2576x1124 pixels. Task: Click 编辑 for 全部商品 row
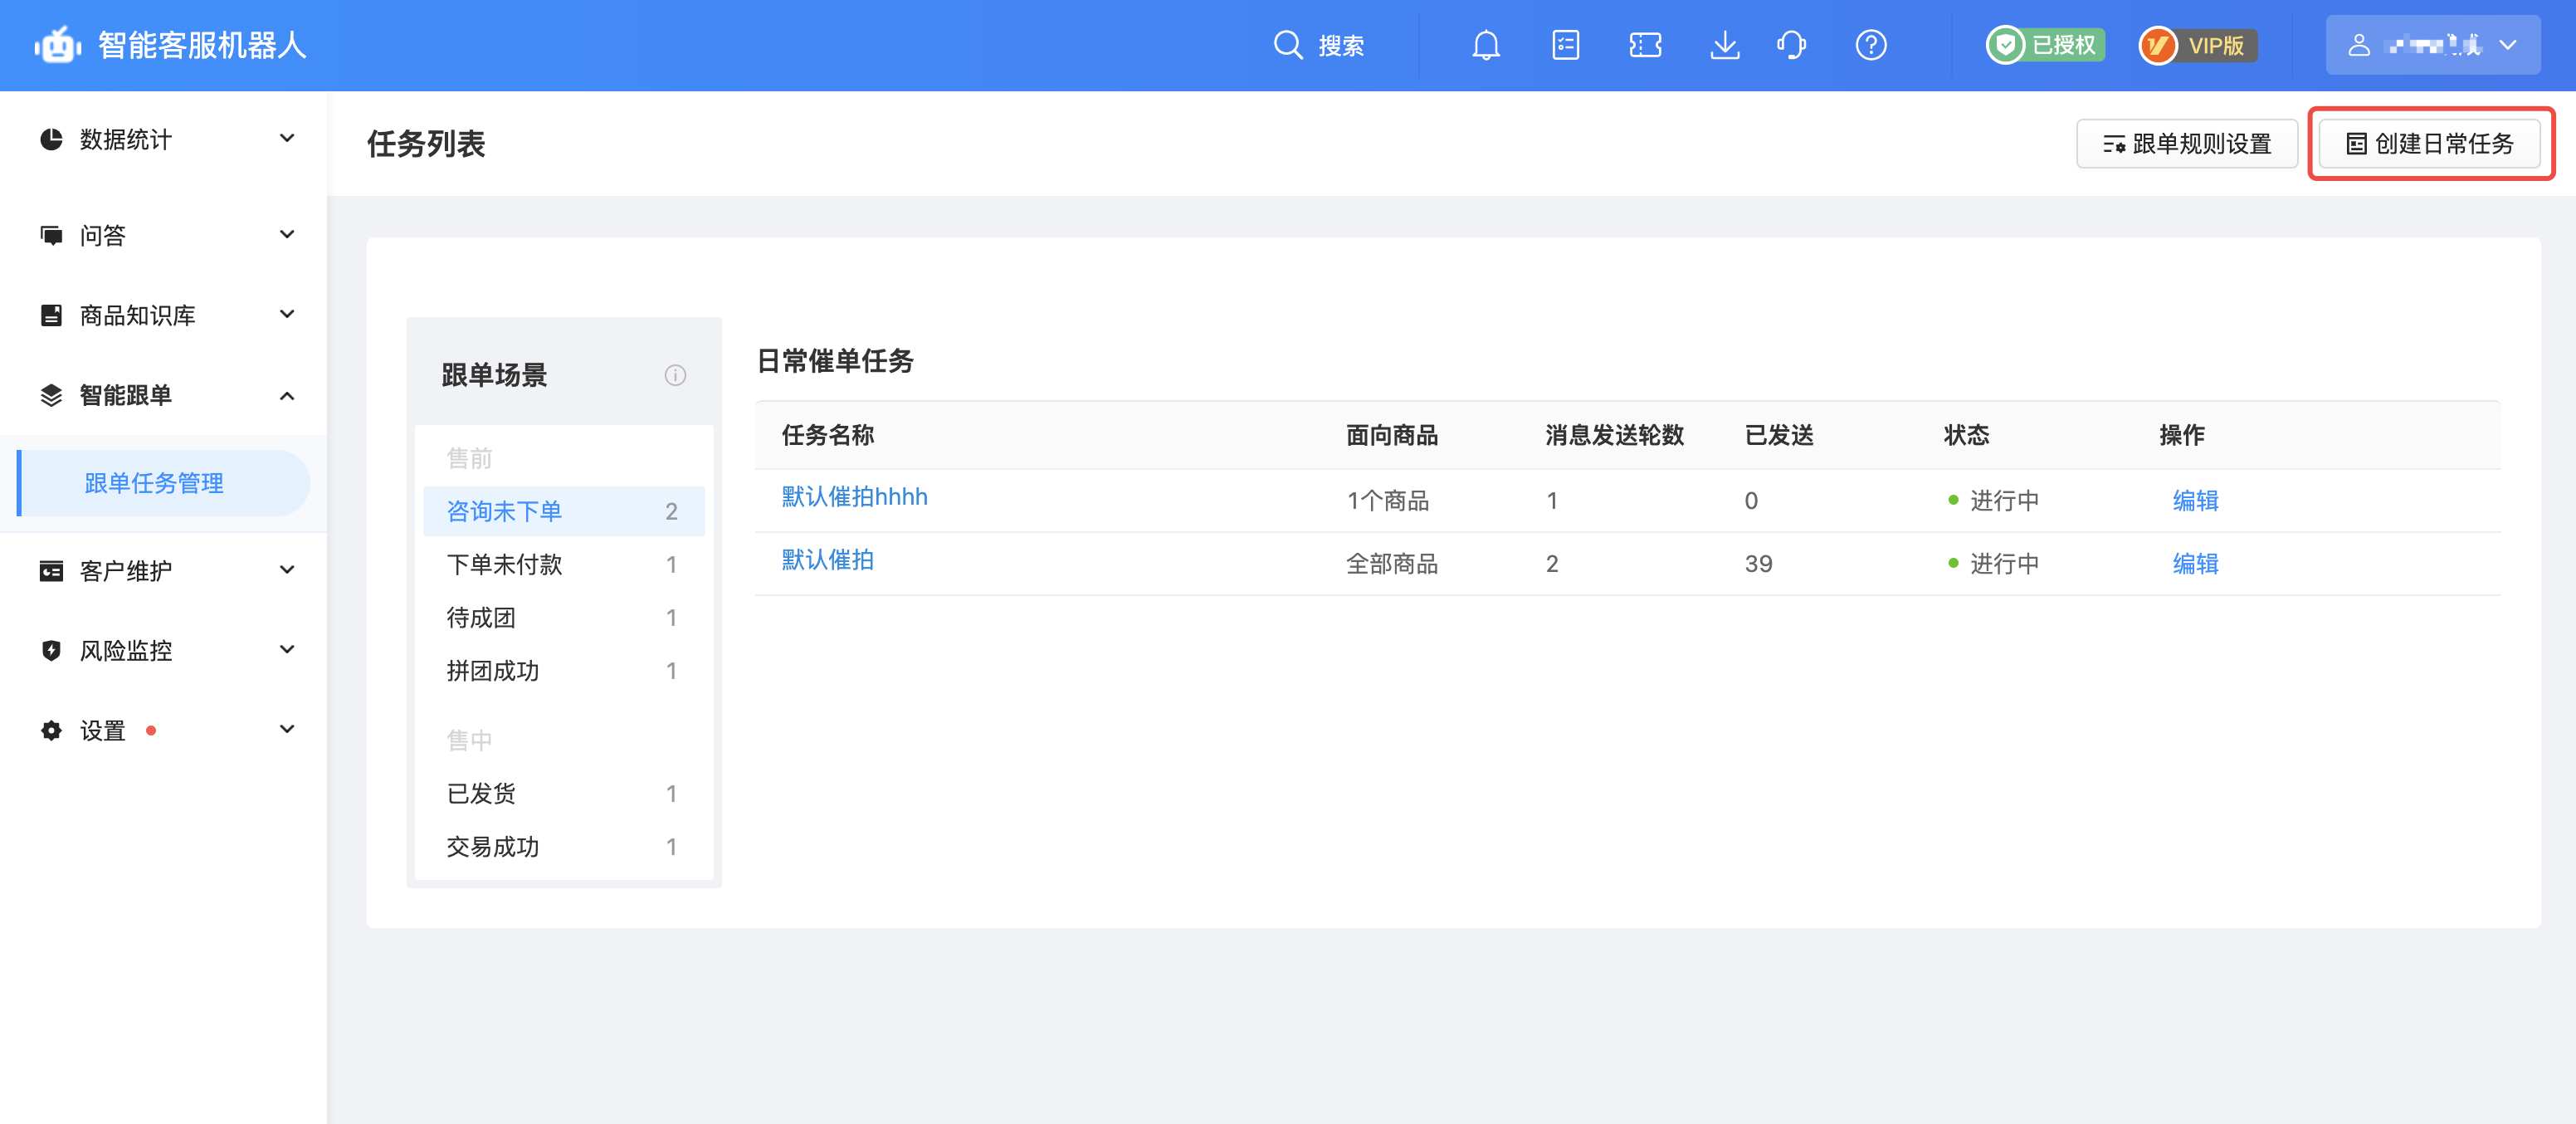click(2195, 563)
